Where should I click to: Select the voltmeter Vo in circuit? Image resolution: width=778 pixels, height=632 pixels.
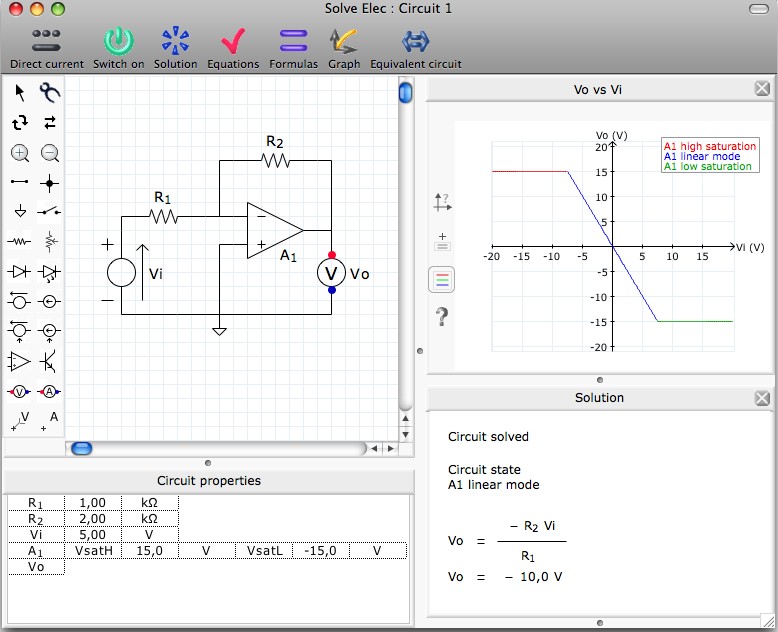pos(331,273)
